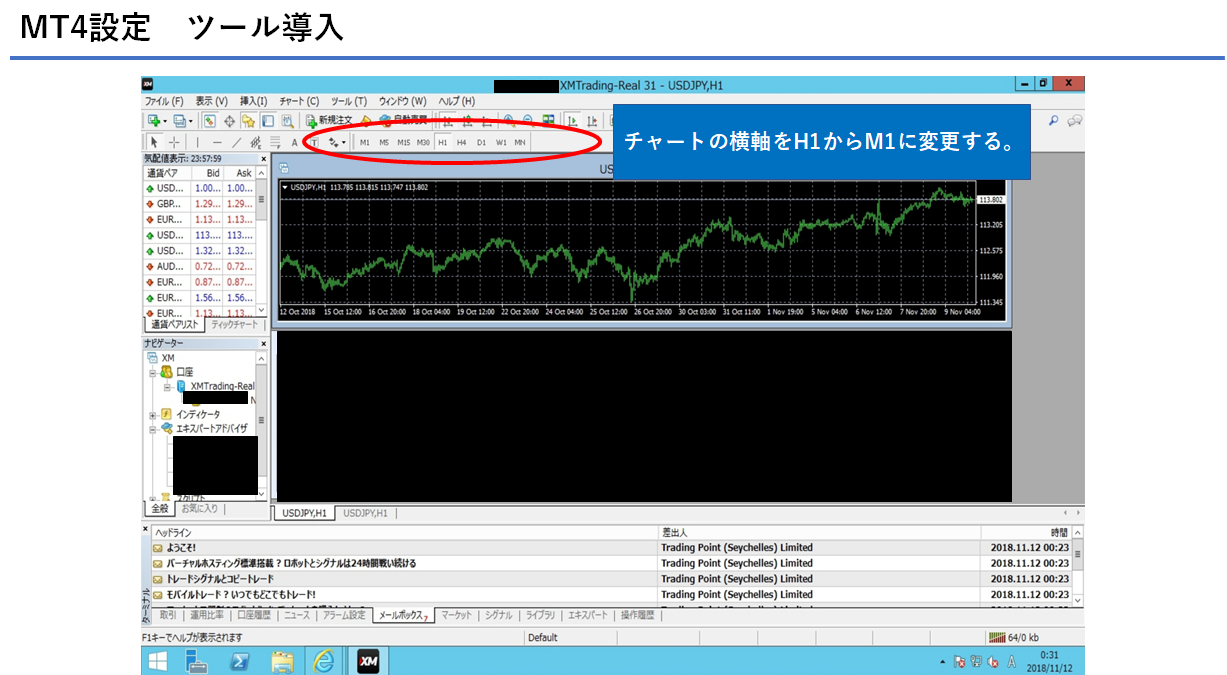Switch chart timeframe to H4
Screen dimensions: 1227x675
461,142
